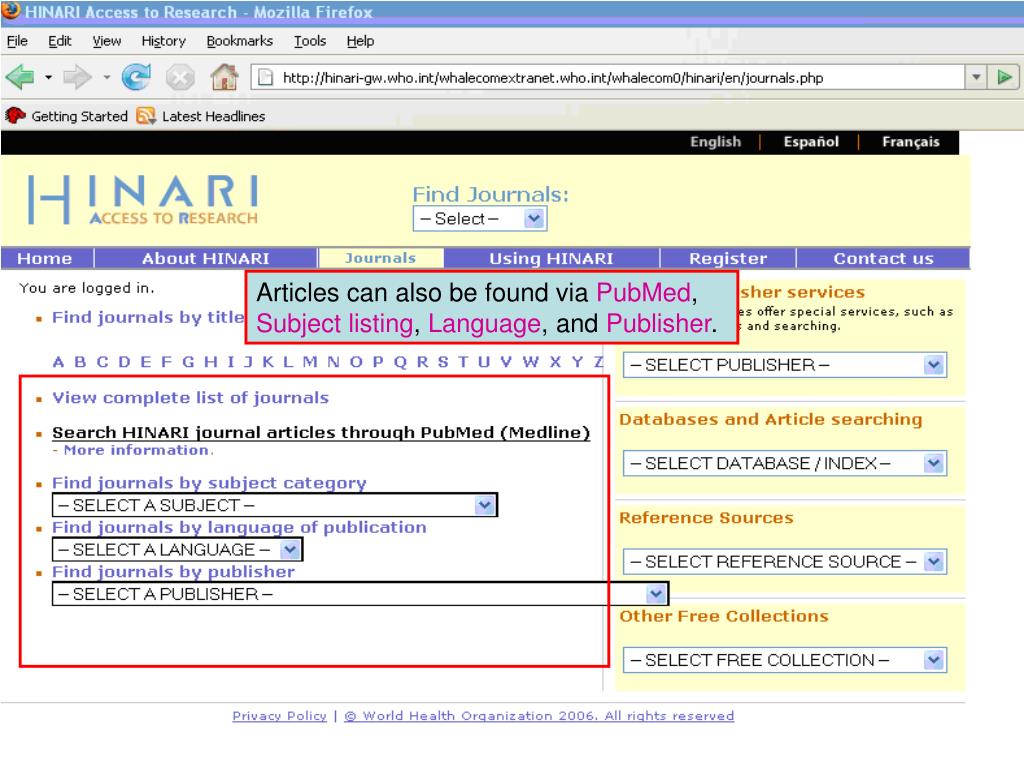Click View complete list of journals link
The image size is (1024, 768).
(191, 398)
